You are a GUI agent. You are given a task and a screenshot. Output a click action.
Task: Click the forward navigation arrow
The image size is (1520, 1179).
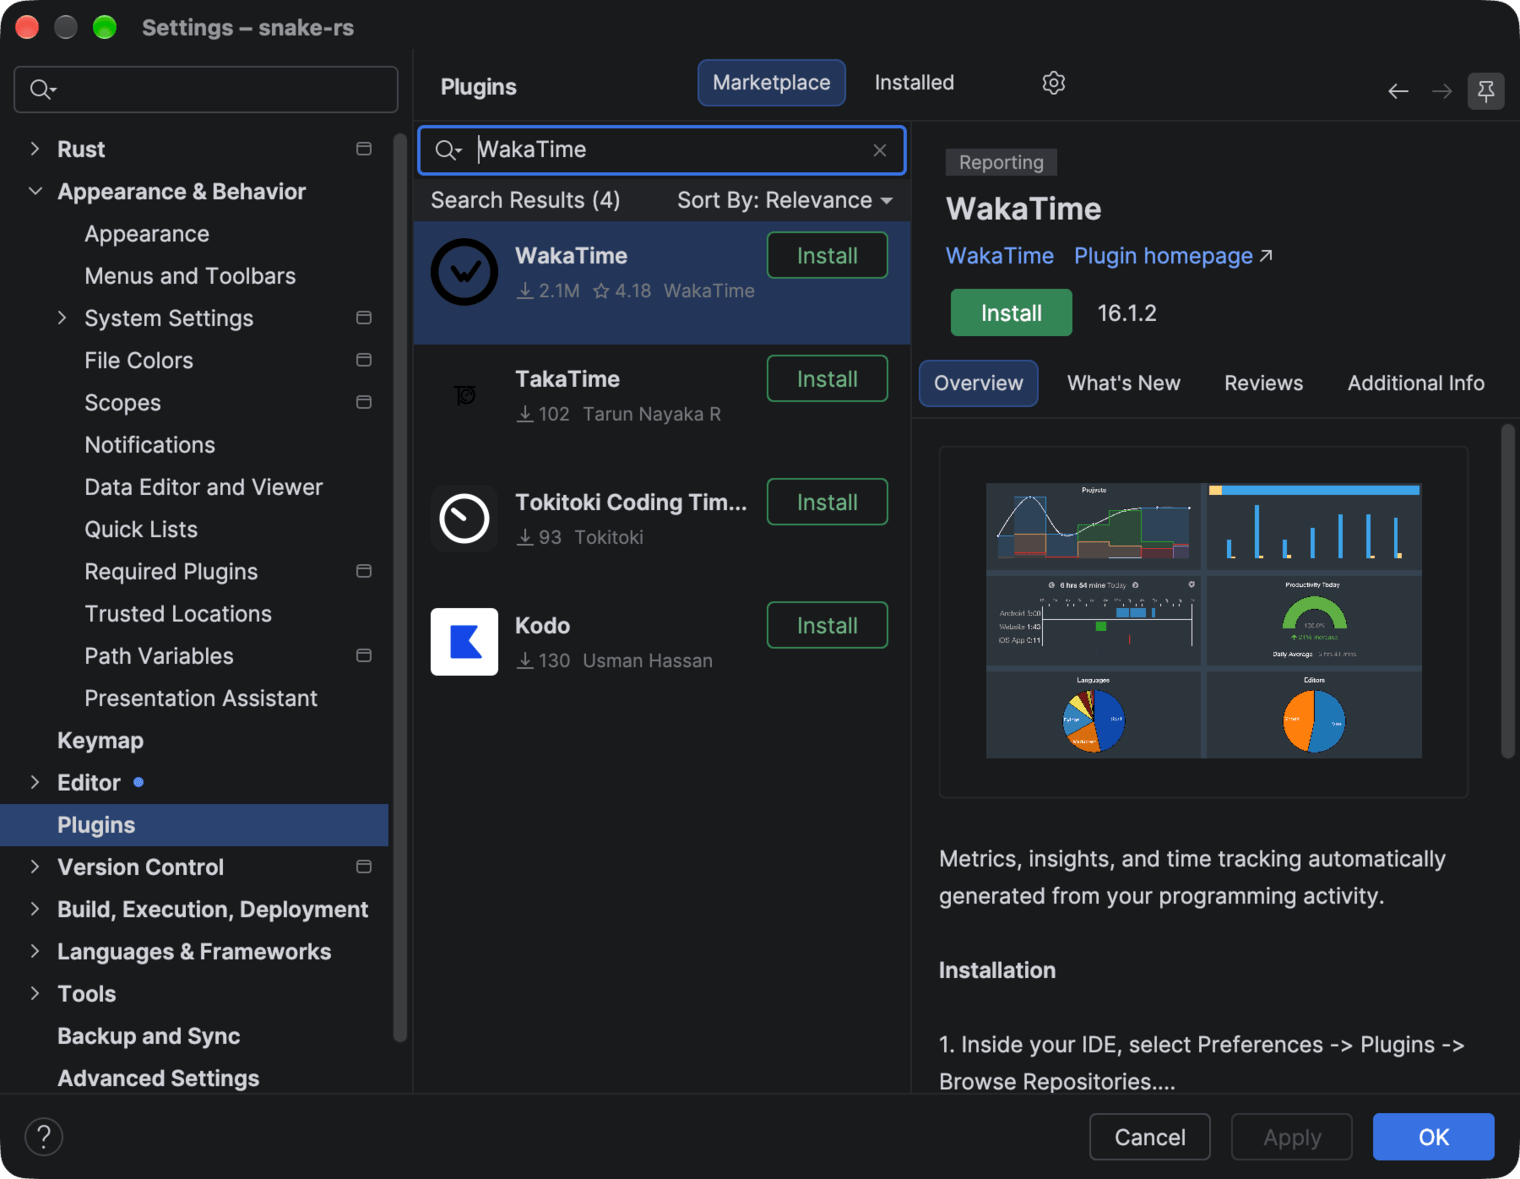tap(1442, 92)
